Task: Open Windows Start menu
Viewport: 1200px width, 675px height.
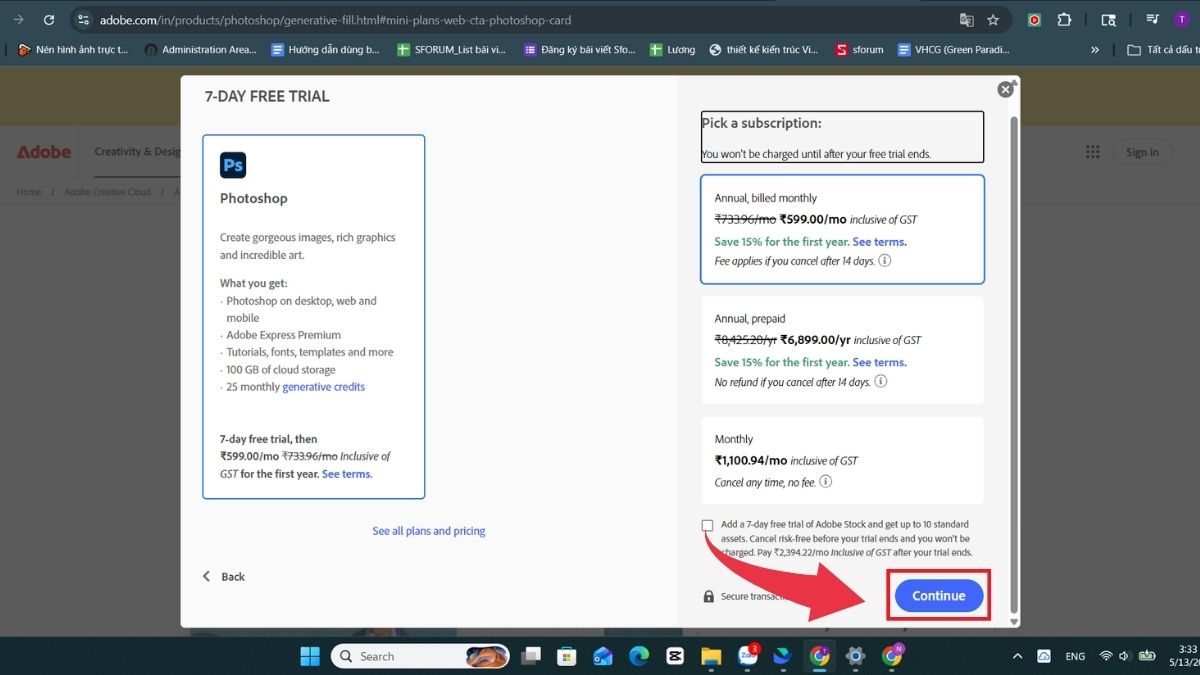Action: 310,656
